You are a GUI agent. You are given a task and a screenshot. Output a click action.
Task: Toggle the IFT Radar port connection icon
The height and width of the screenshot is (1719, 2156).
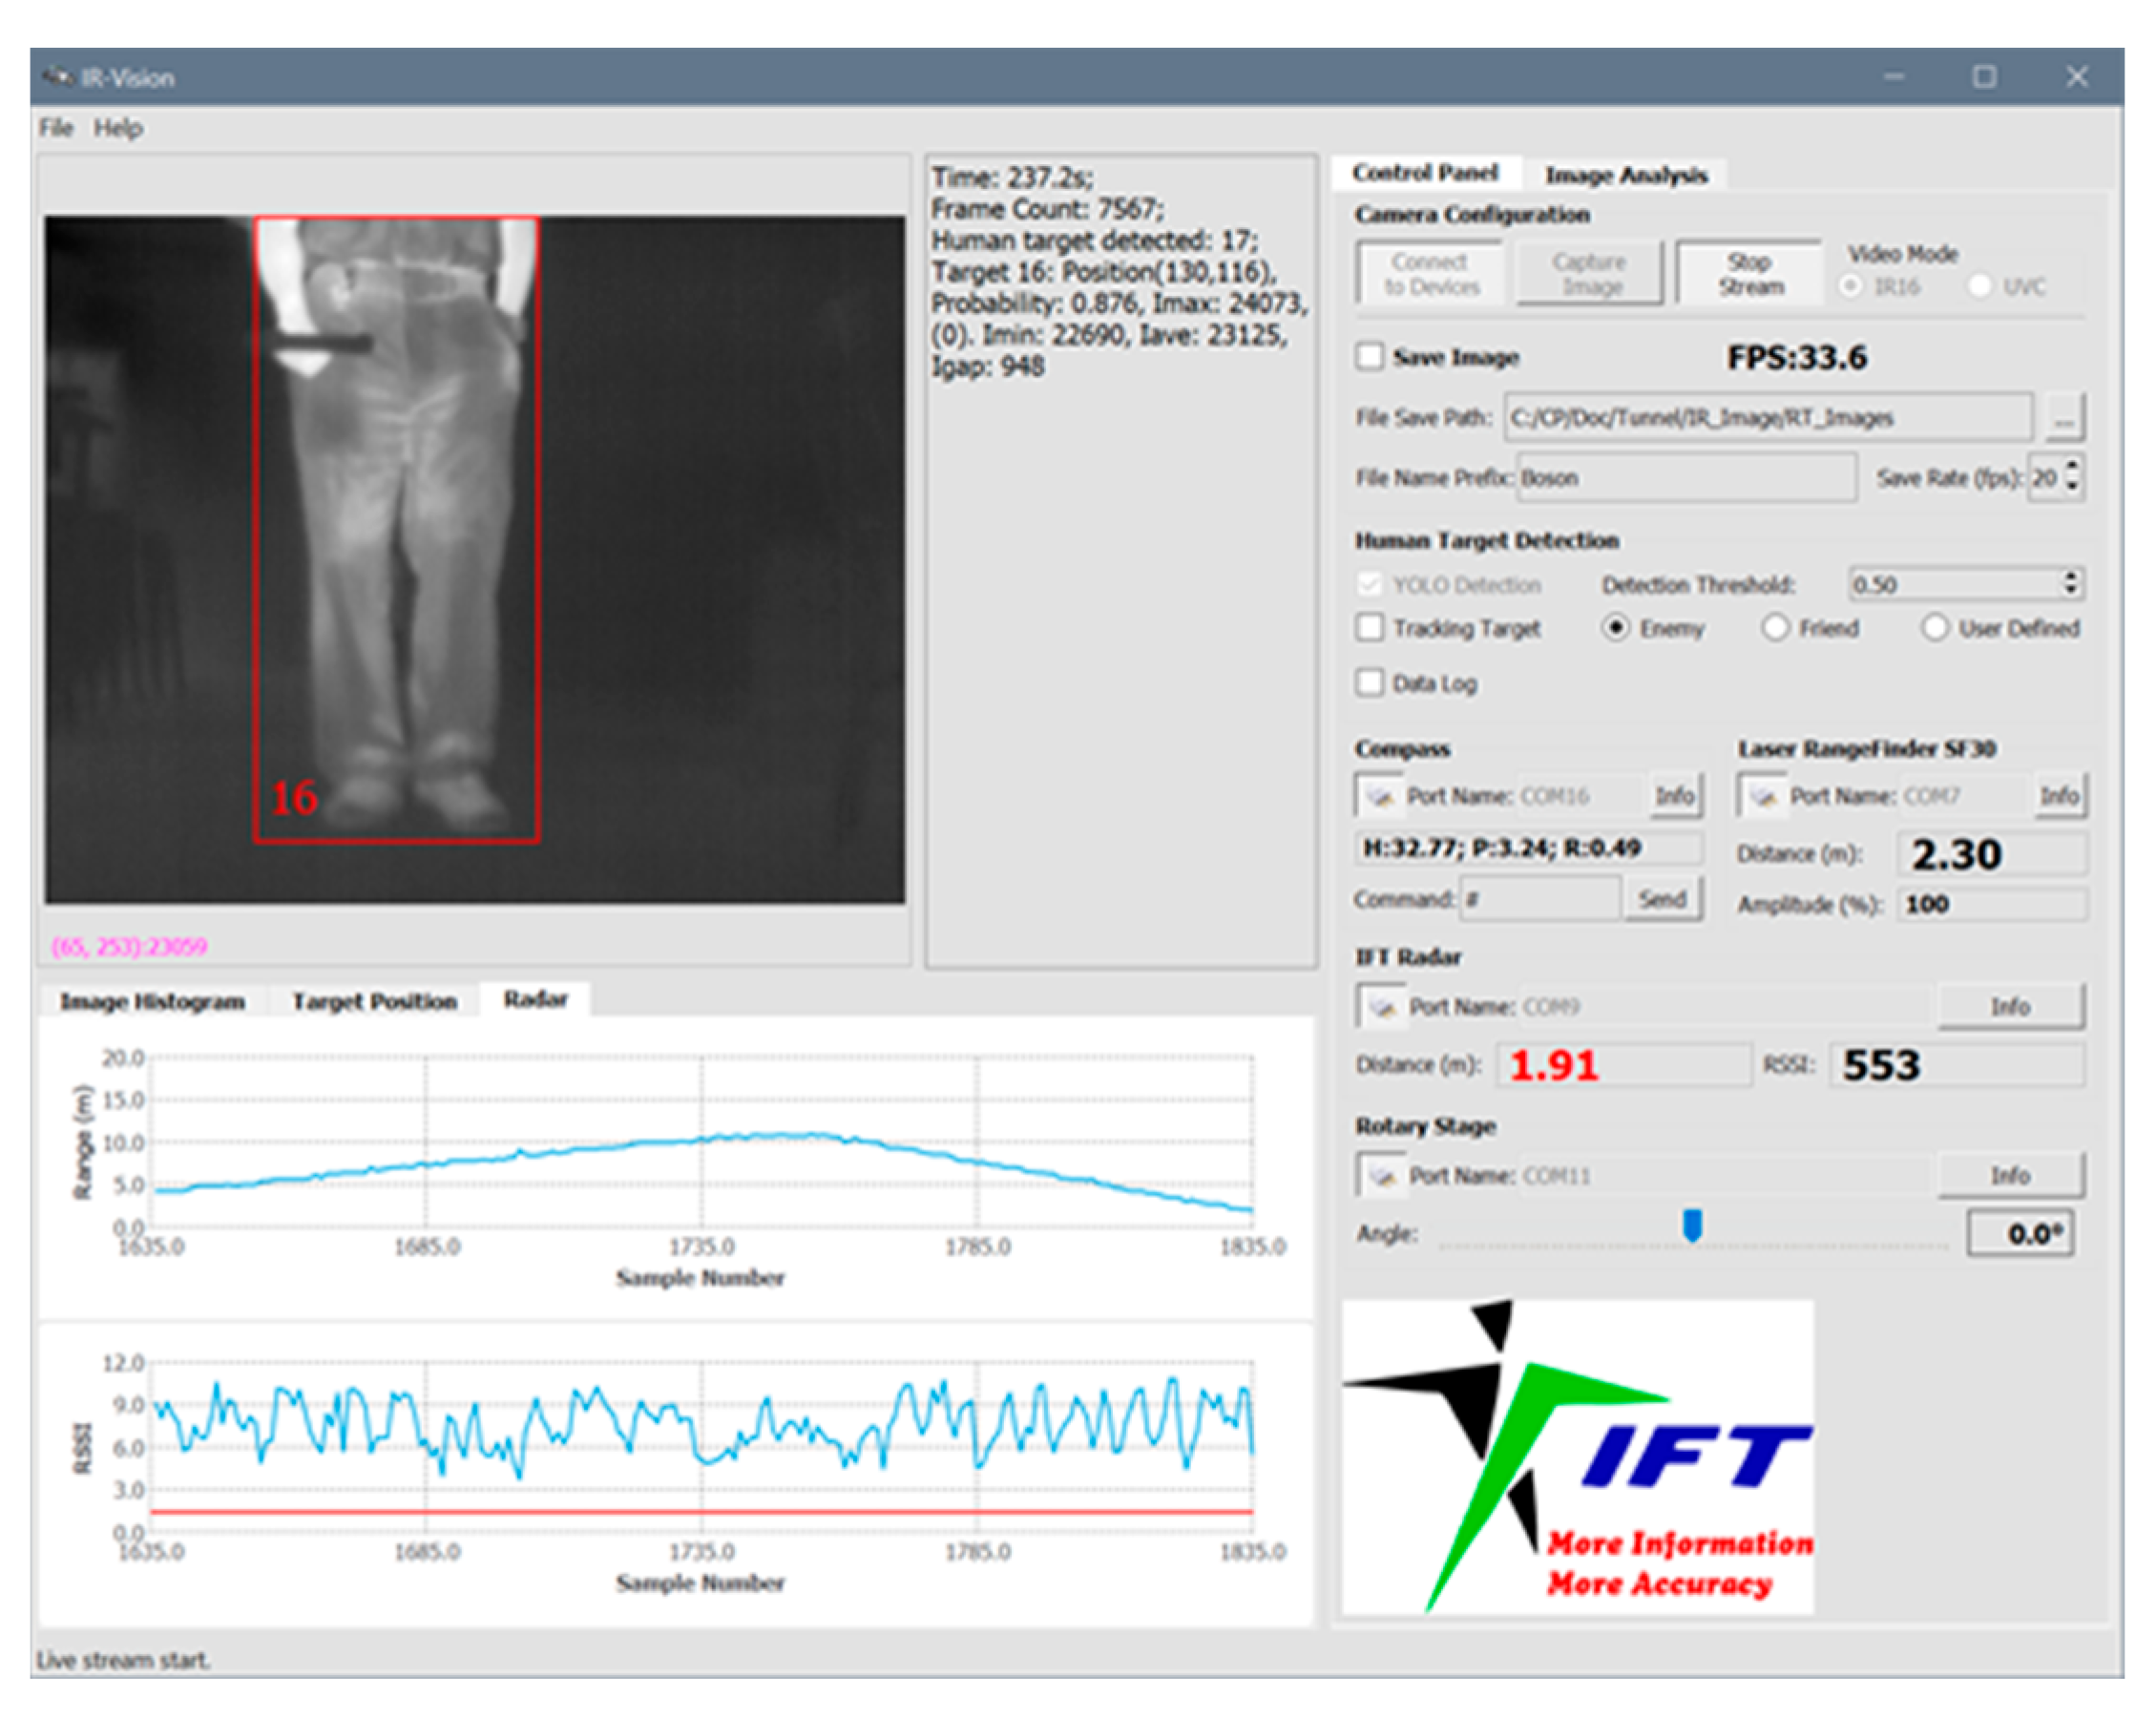(x=1382, y=1006)
